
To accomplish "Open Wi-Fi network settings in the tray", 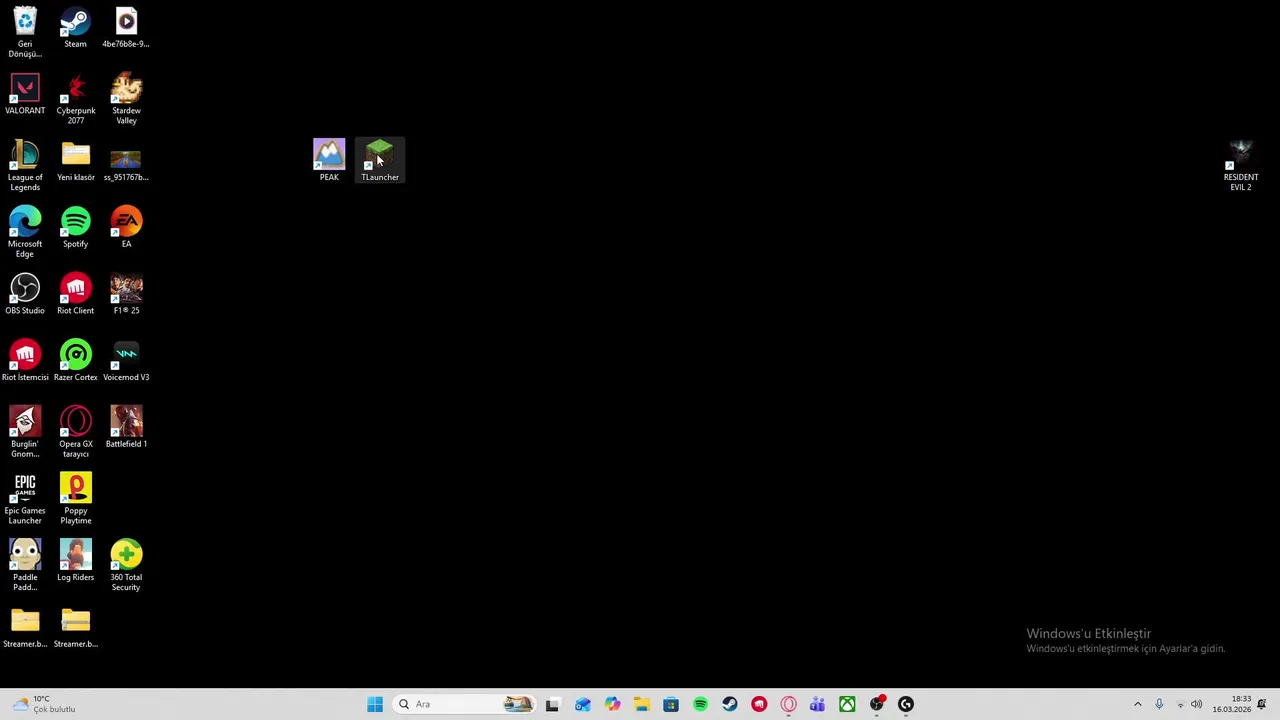I will coord(1180,704).
